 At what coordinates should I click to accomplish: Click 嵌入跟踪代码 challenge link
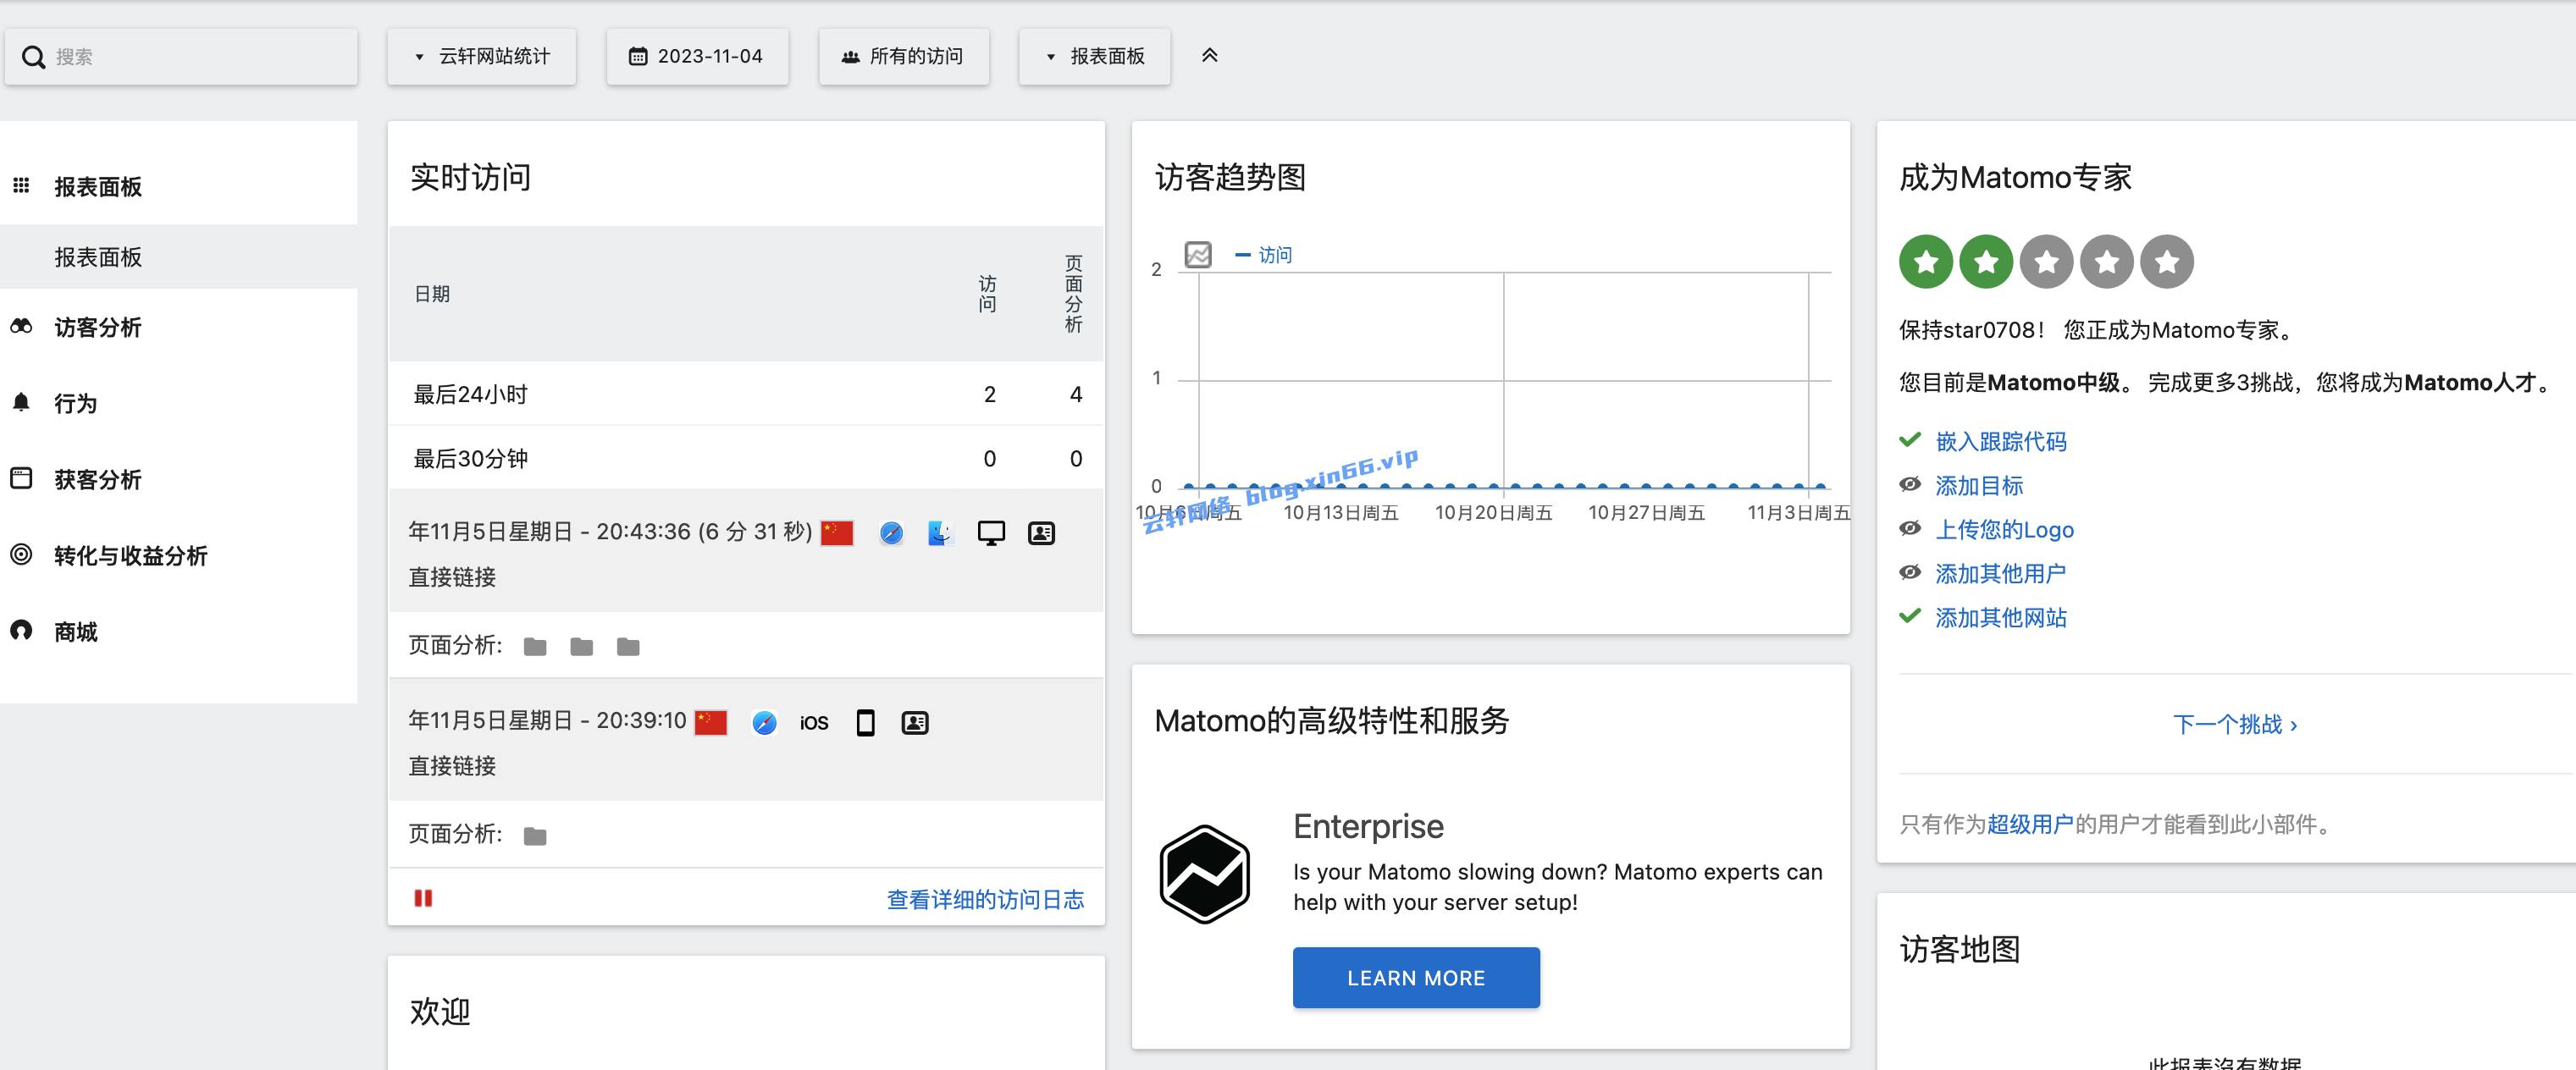[2001, 441]
